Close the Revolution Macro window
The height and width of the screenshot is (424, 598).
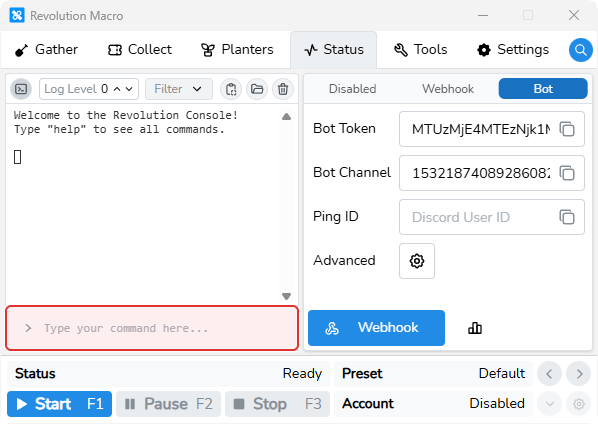click(574, 16)
